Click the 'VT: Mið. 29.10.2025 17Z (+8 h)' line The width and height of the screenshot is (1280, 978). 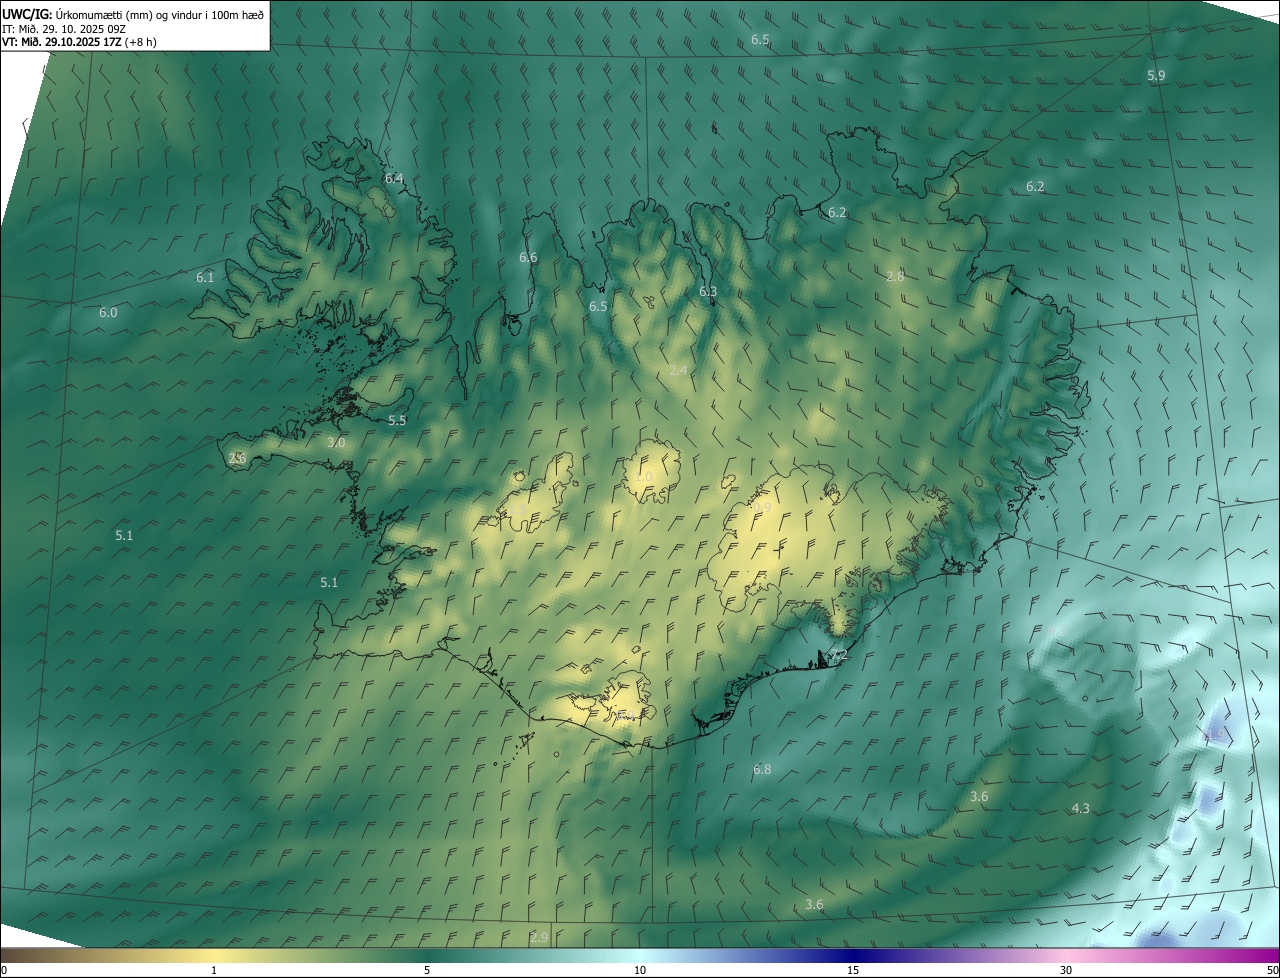pyautogui.click(x=79, y=42)
